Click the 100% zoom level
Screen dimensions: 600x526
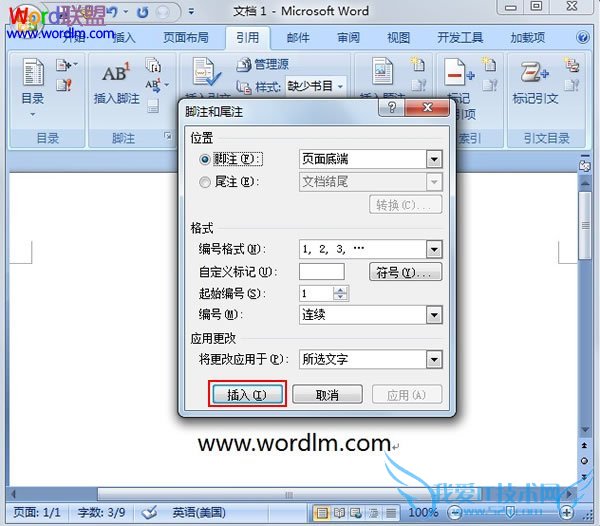tap(423, 513)
